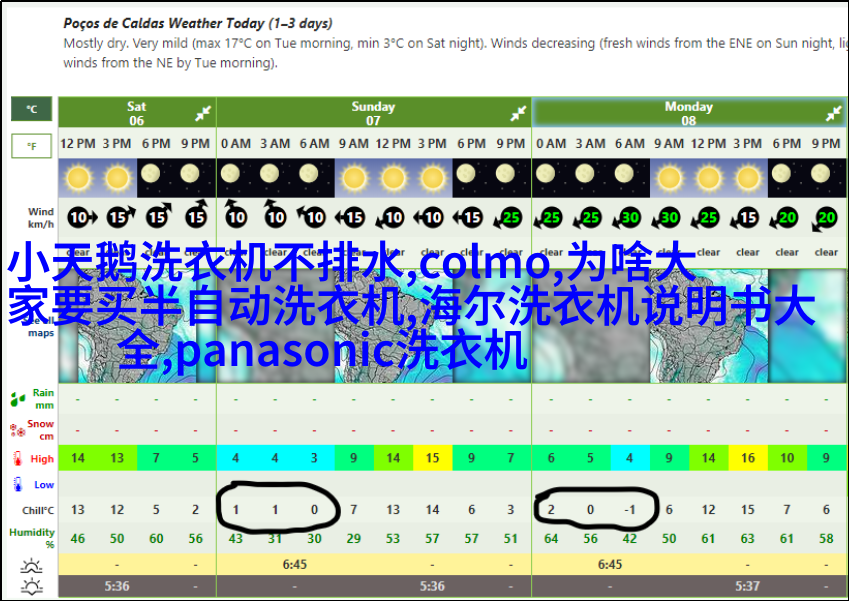Expand the Sunday 07 day column
This screenshot has height=601, width=849.
[518, 113]
